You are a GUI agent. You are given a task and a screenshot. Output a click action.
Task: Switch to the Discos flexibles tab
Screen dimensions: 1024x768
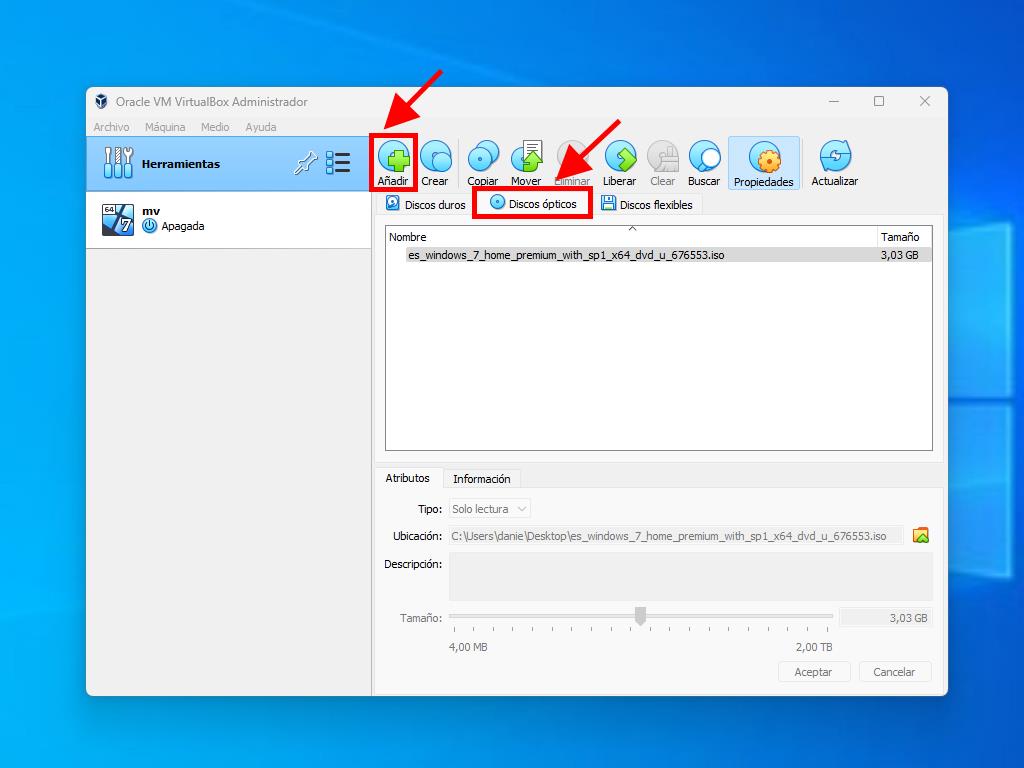click(x=647, y=204)
